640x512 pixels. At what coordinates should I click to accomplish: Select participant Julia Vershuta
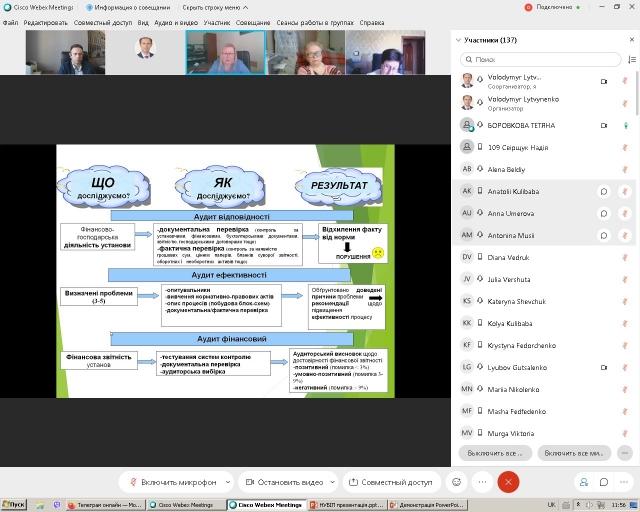[544, 280]
